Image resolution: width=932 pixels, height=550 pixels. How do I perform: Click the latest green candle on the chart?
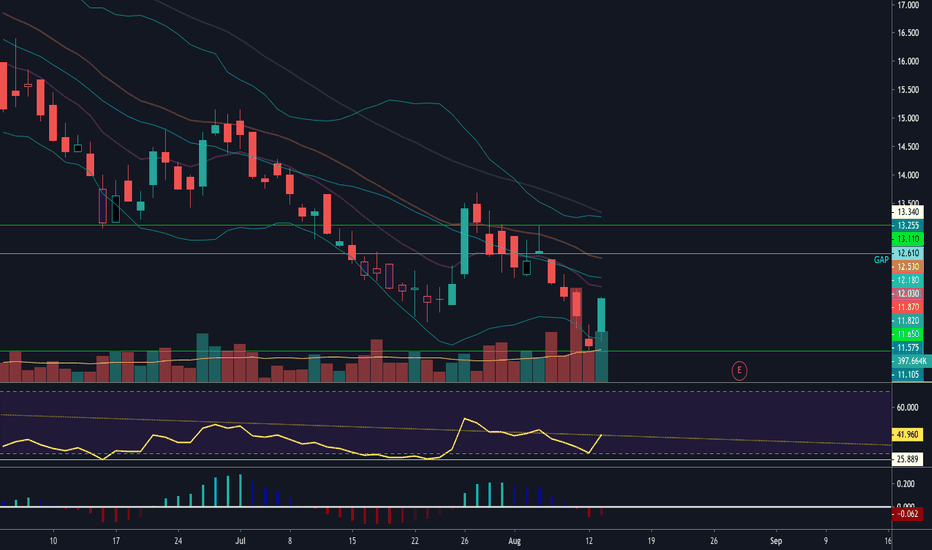[602, 315]
